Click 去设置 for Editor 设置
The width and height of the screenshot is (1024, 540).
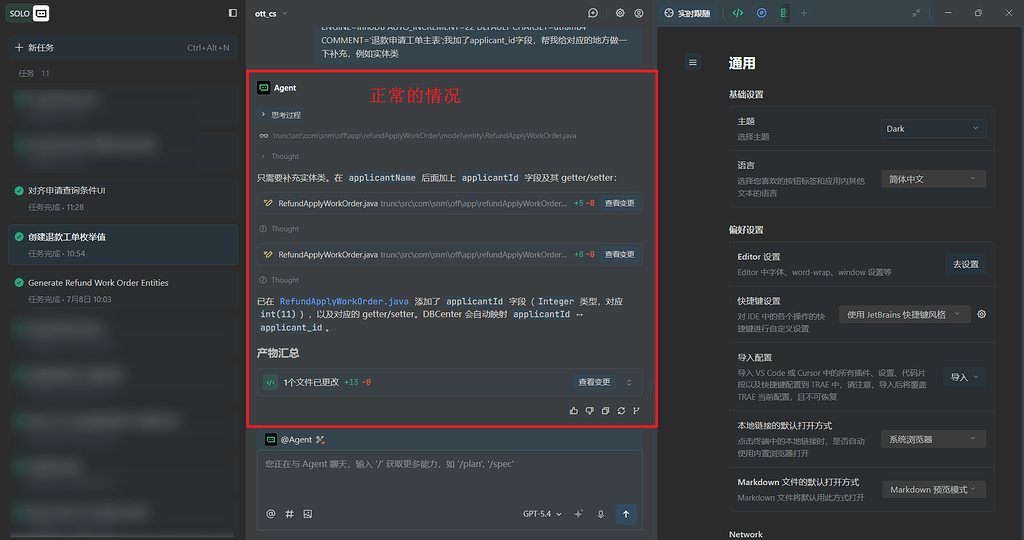coord(965,264)
